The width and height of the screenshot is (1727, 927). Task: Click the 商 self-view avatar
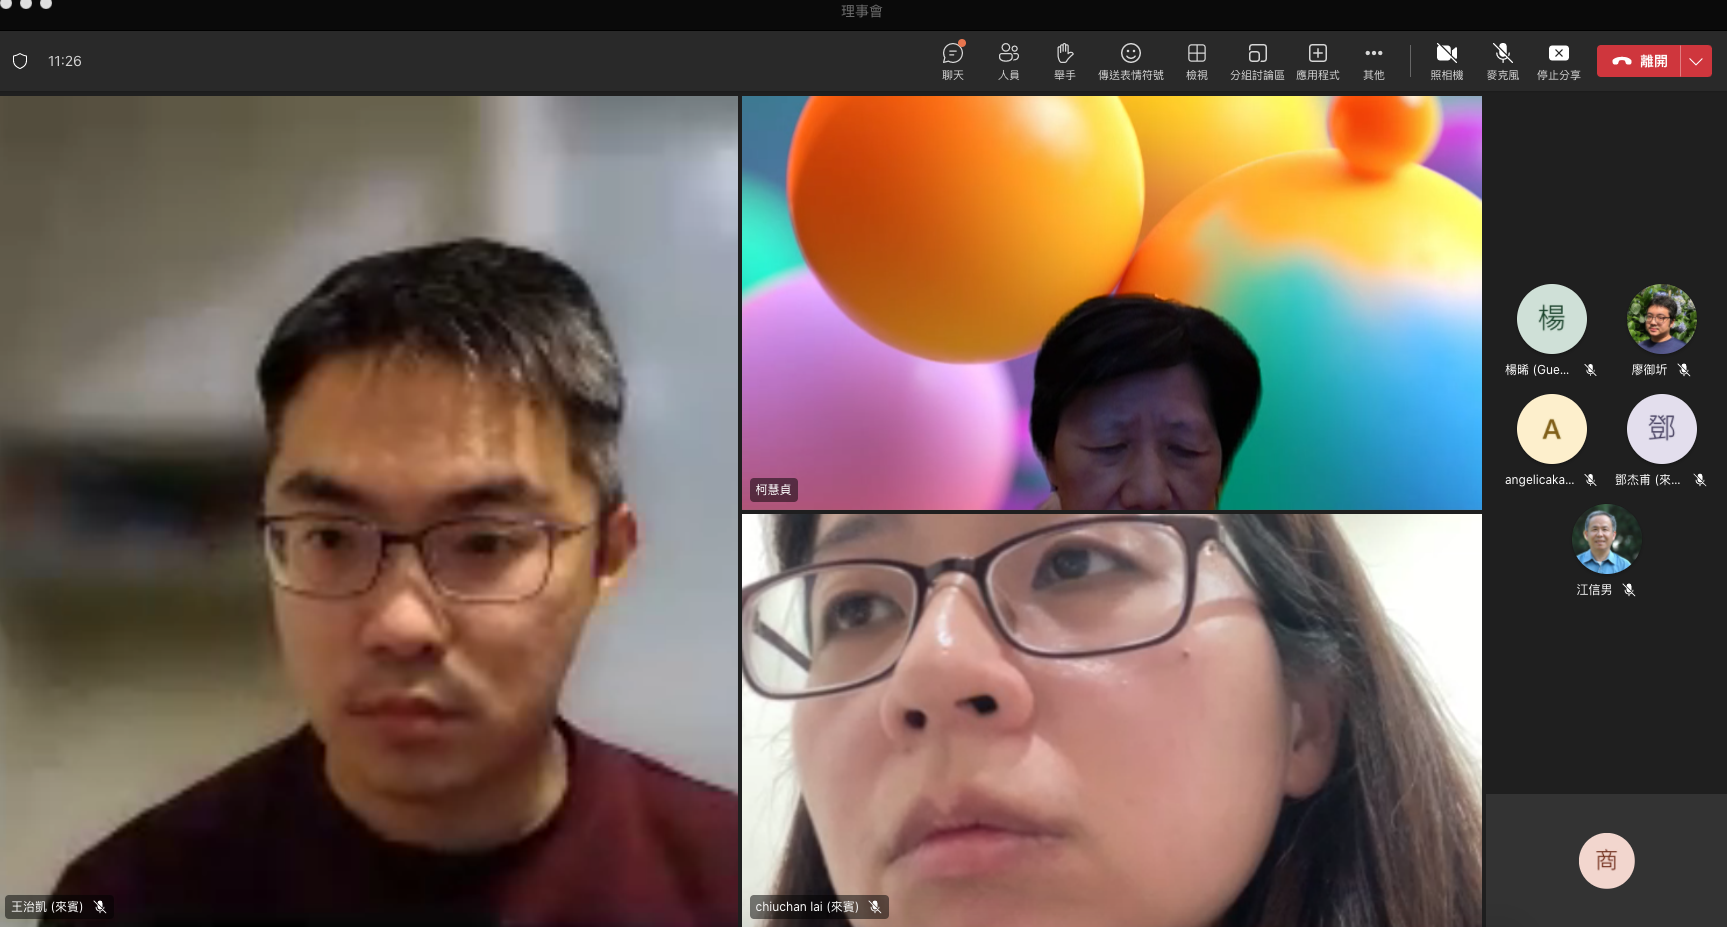click(1607, 861)
